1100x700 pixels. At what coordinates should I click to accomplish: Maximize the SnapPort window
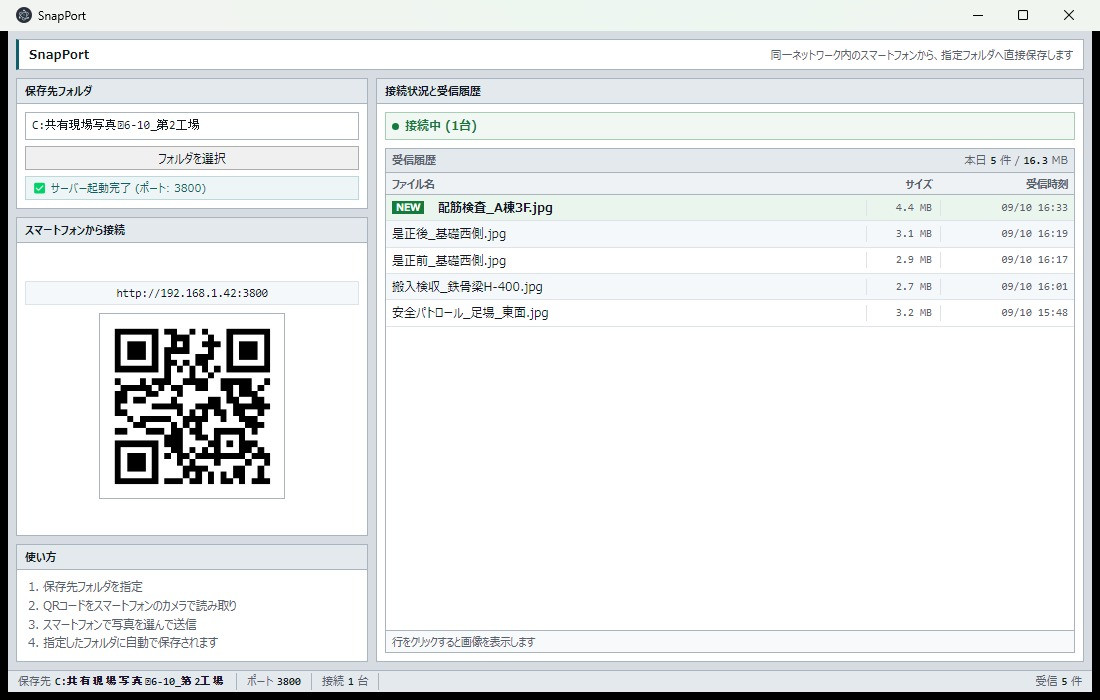coord(1023,15)
